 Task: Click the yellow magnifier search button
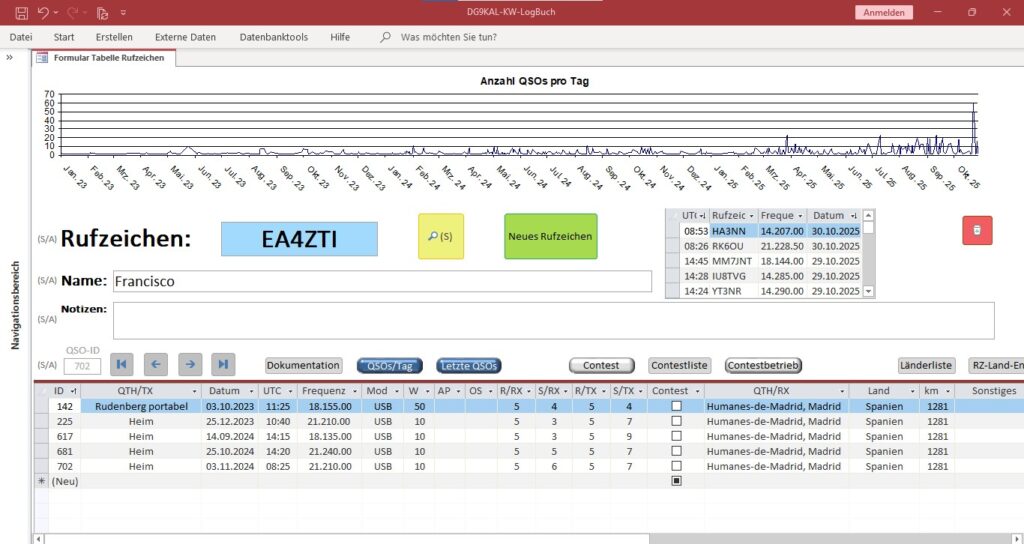click(x=440, y=236)
